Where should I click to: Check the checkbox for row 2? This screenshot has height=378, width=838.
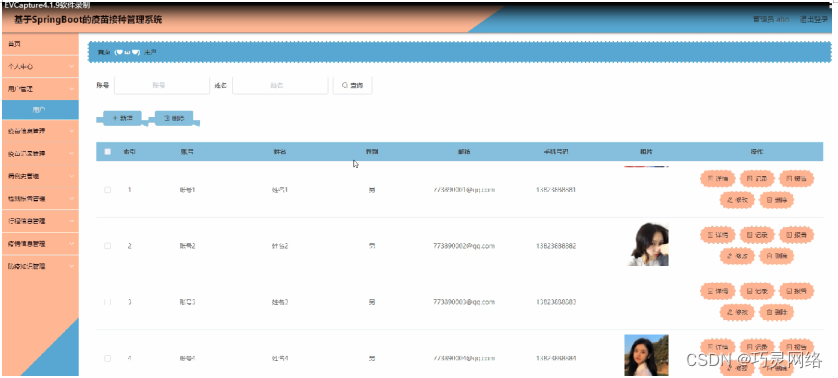107,246
